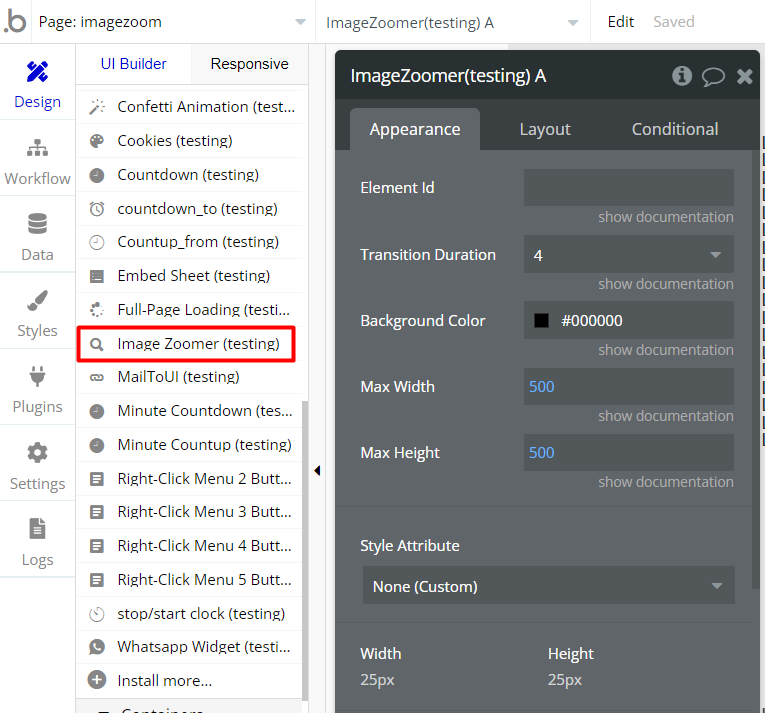
Task: Click the info icon in ImageZoomer panel
Action: coord(682,76)
